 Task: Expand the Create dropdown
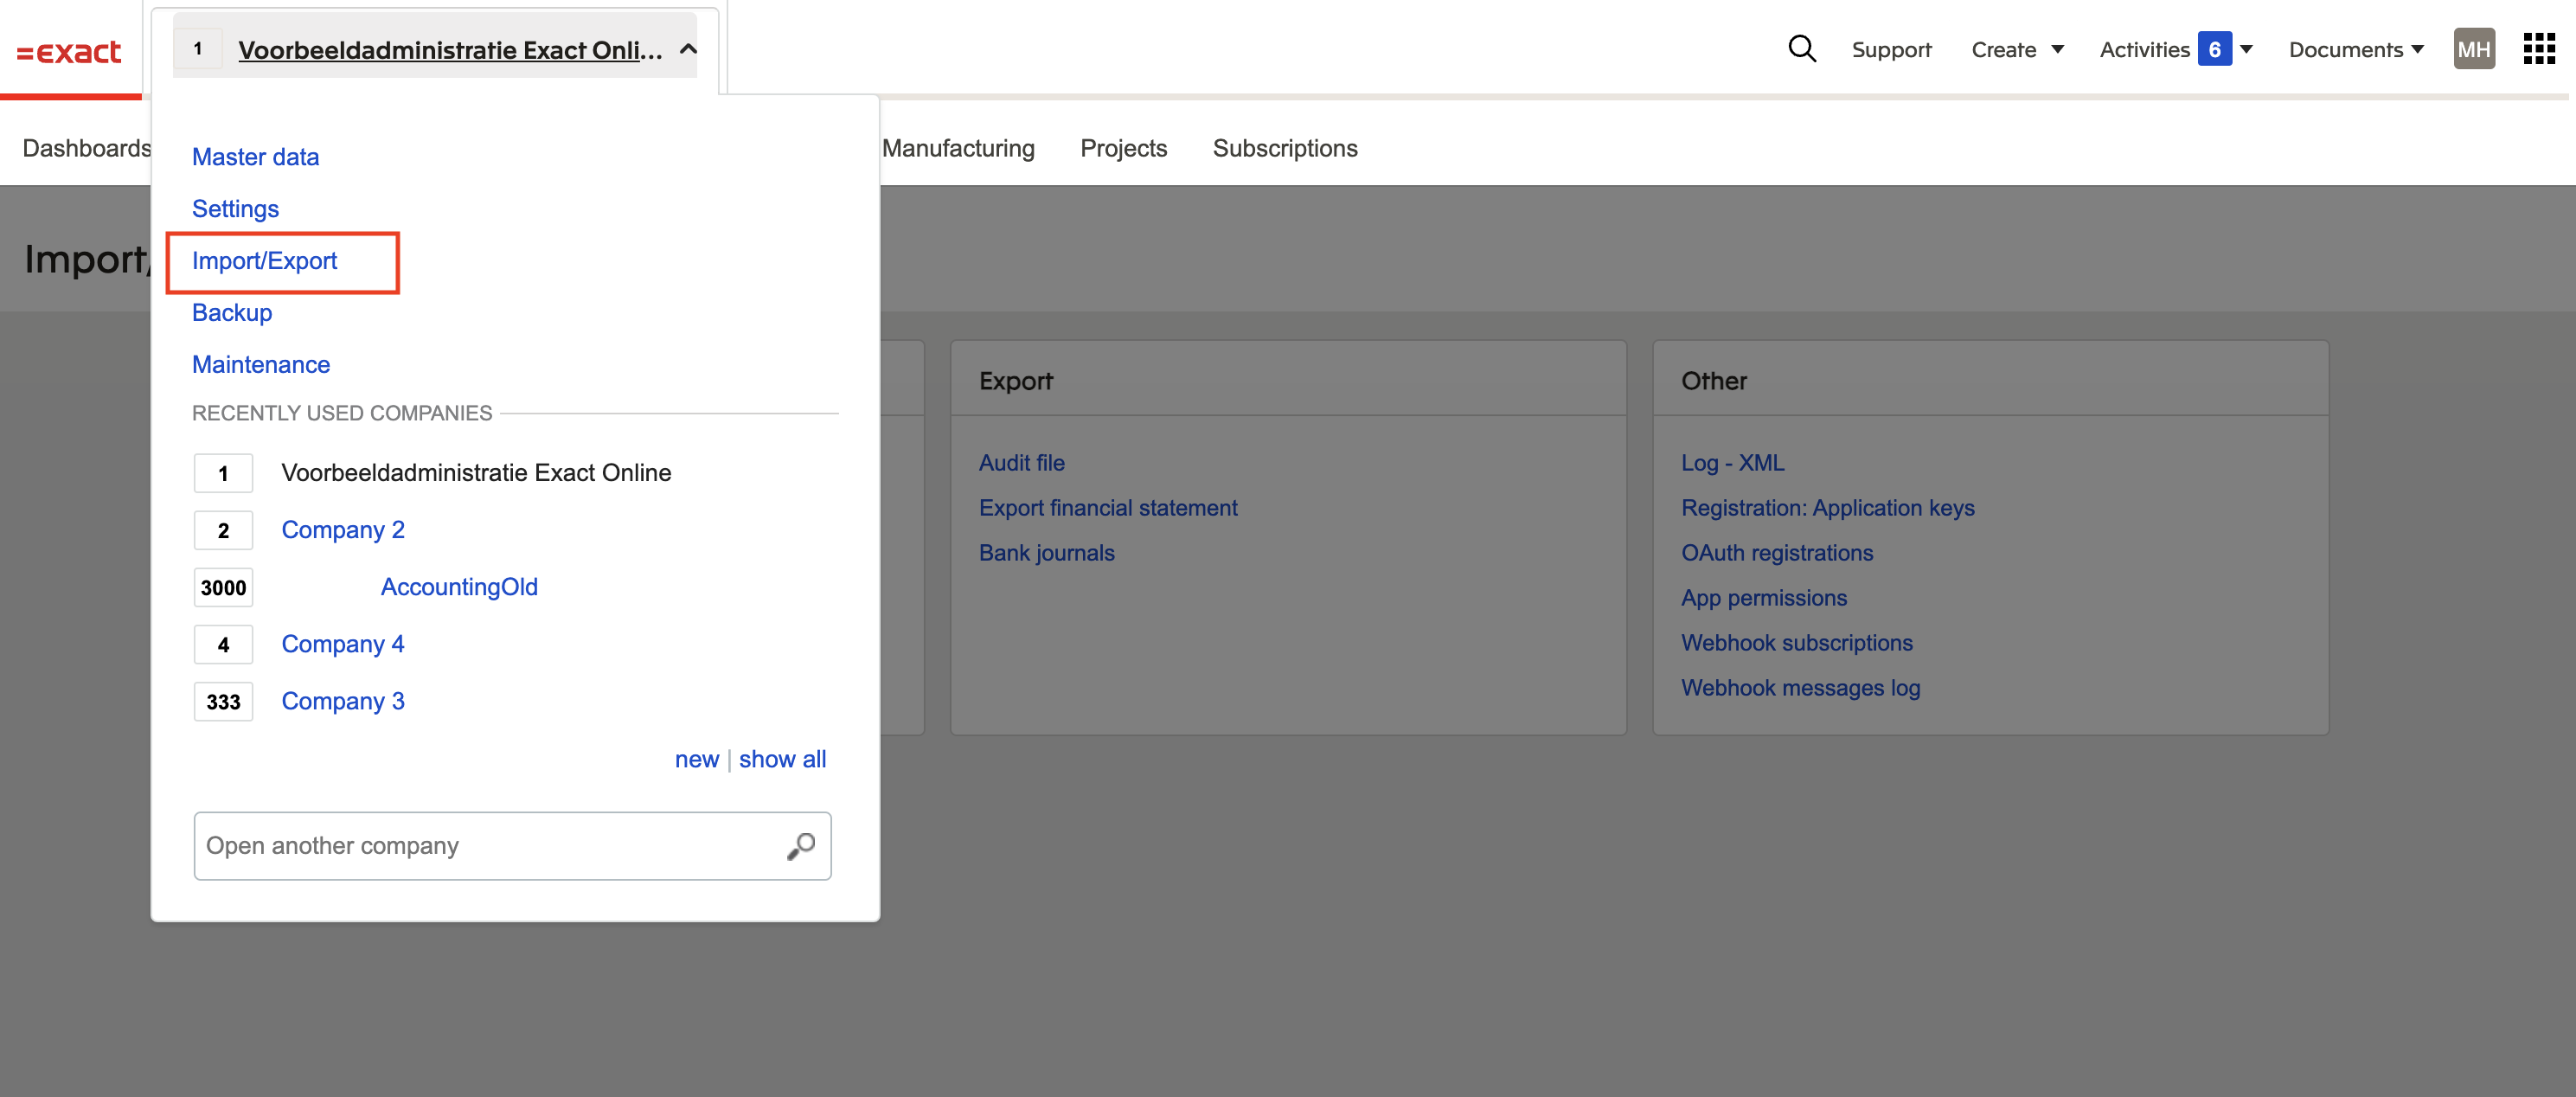tap(2016, 49)
